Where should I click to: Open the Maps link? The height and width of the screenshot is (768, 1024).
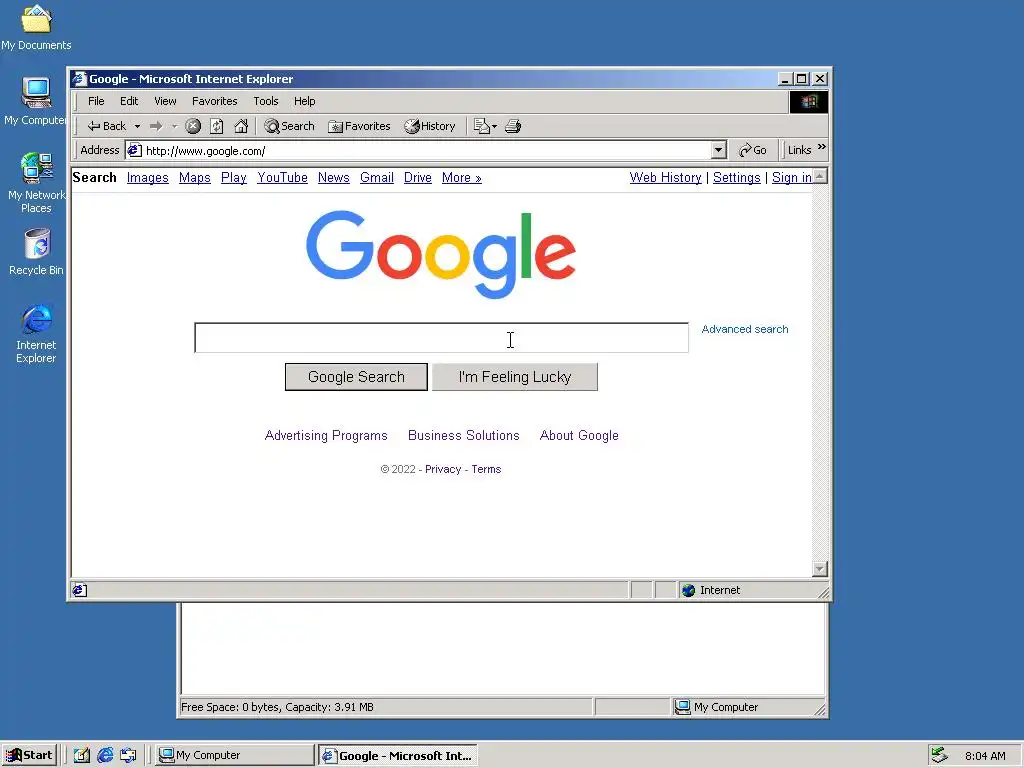[195, 178]
